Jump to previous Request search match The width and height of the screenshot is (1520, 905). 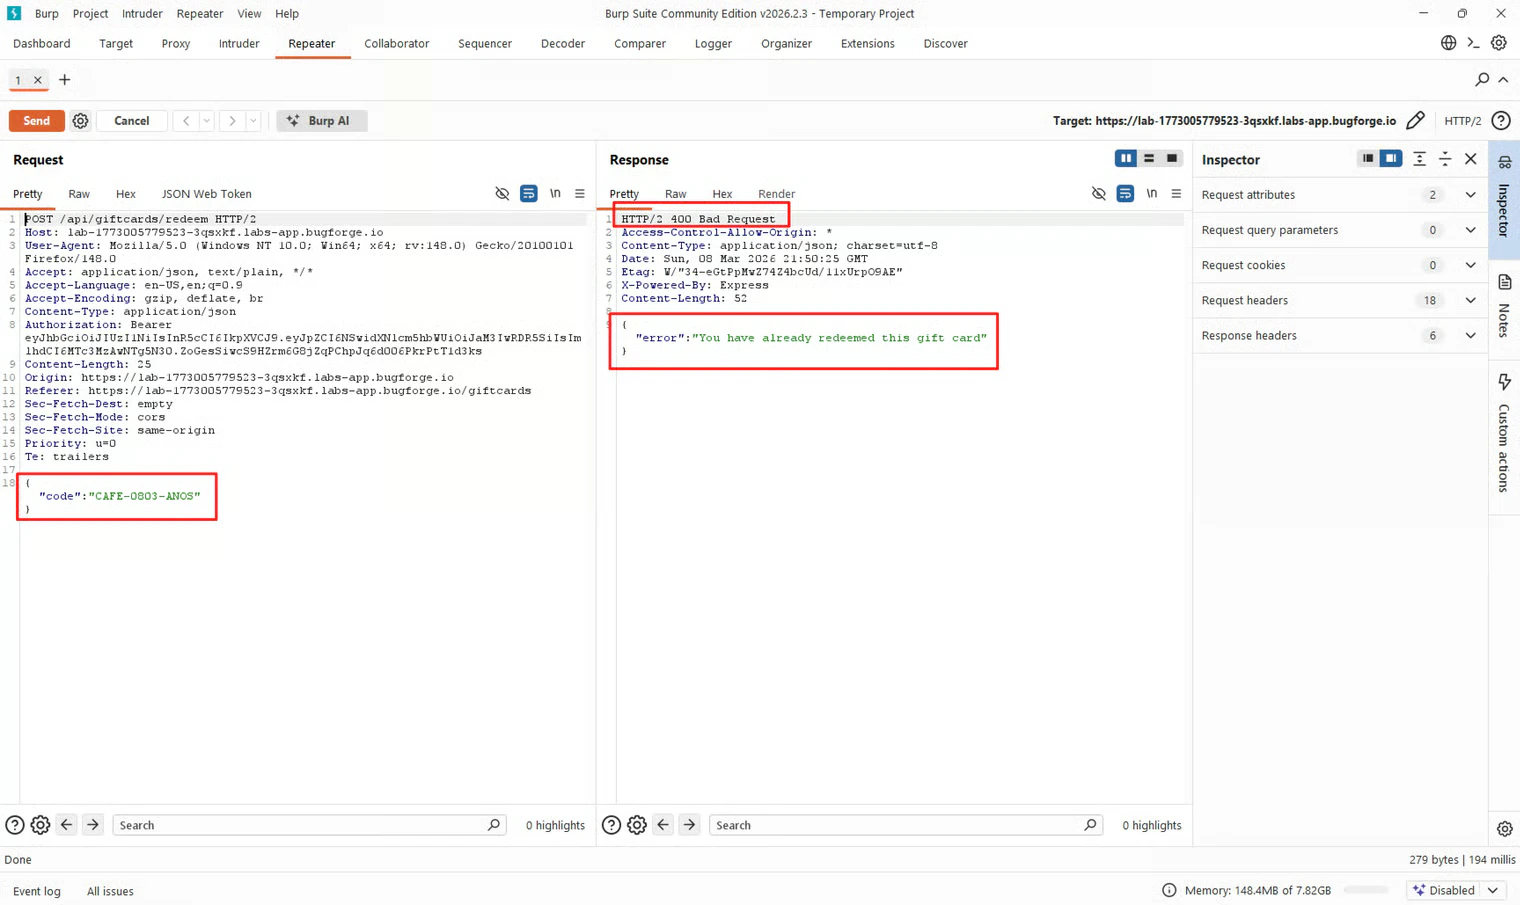[67, 825]
